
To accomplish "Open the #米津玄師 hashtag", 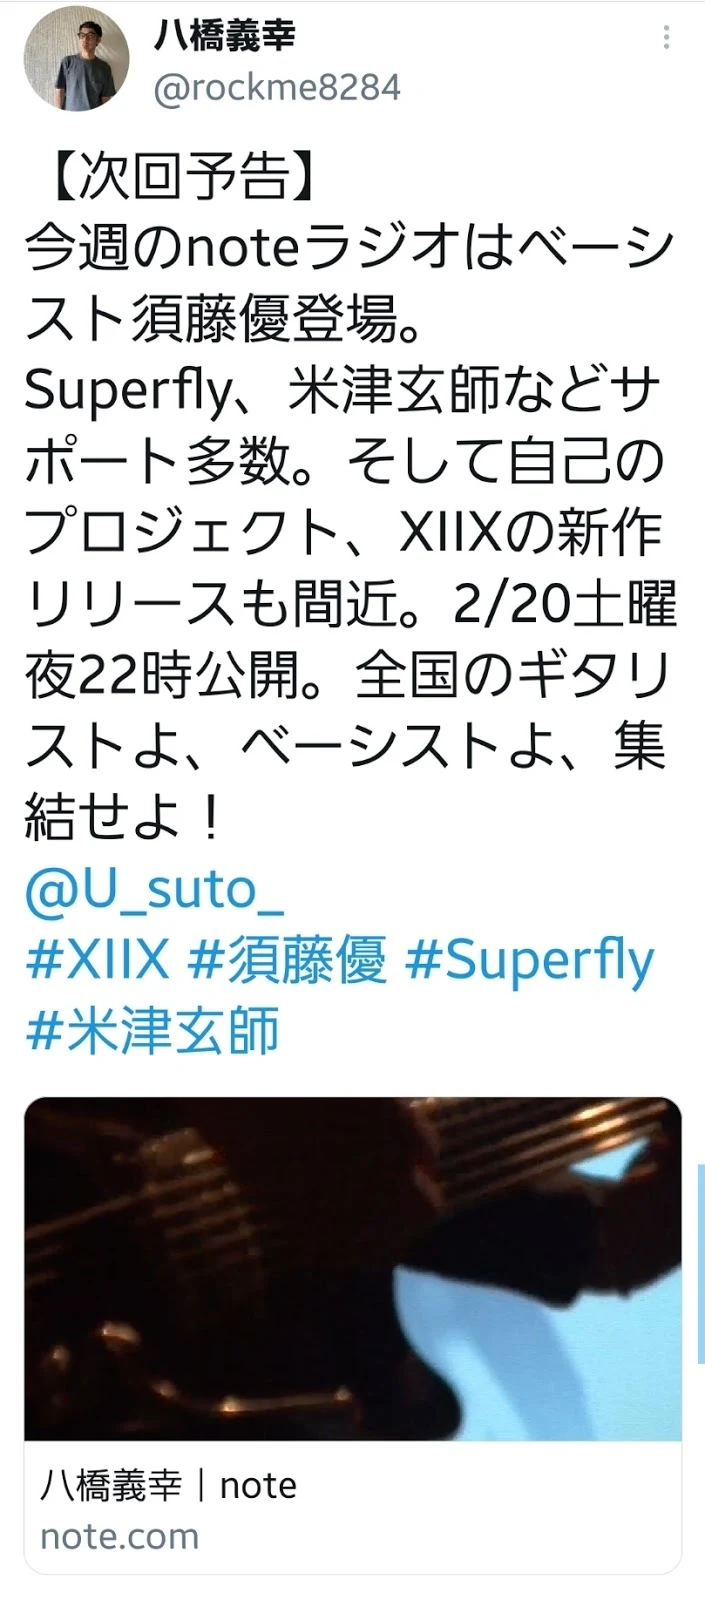I will (x=152, y=1031).
